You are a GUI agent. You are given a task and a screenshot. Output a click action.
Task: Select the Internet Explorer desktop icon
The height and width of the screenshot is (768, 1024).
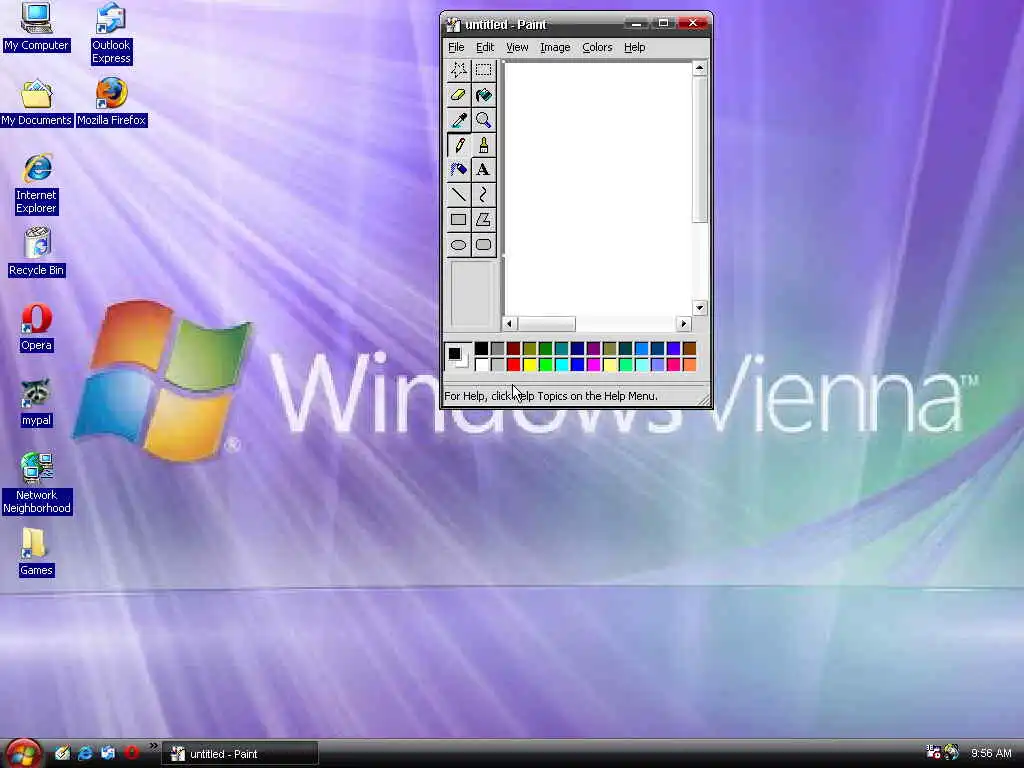click(37, 185)
